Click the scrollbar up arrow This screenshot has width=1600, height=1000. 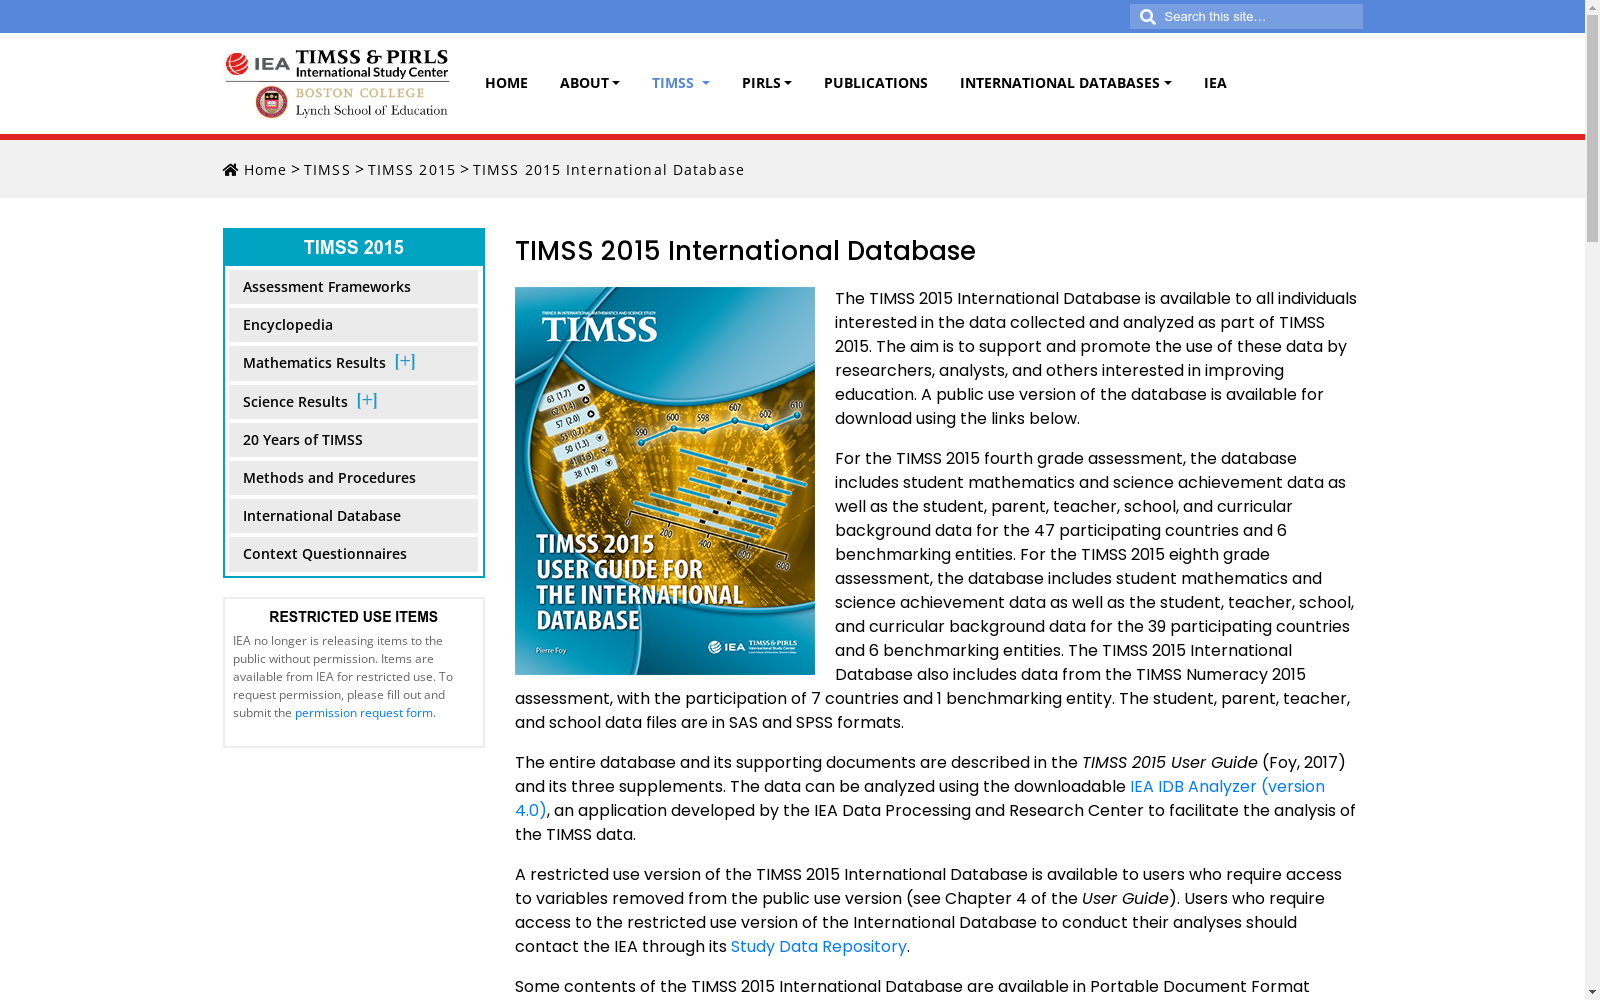click(1592, 7)
